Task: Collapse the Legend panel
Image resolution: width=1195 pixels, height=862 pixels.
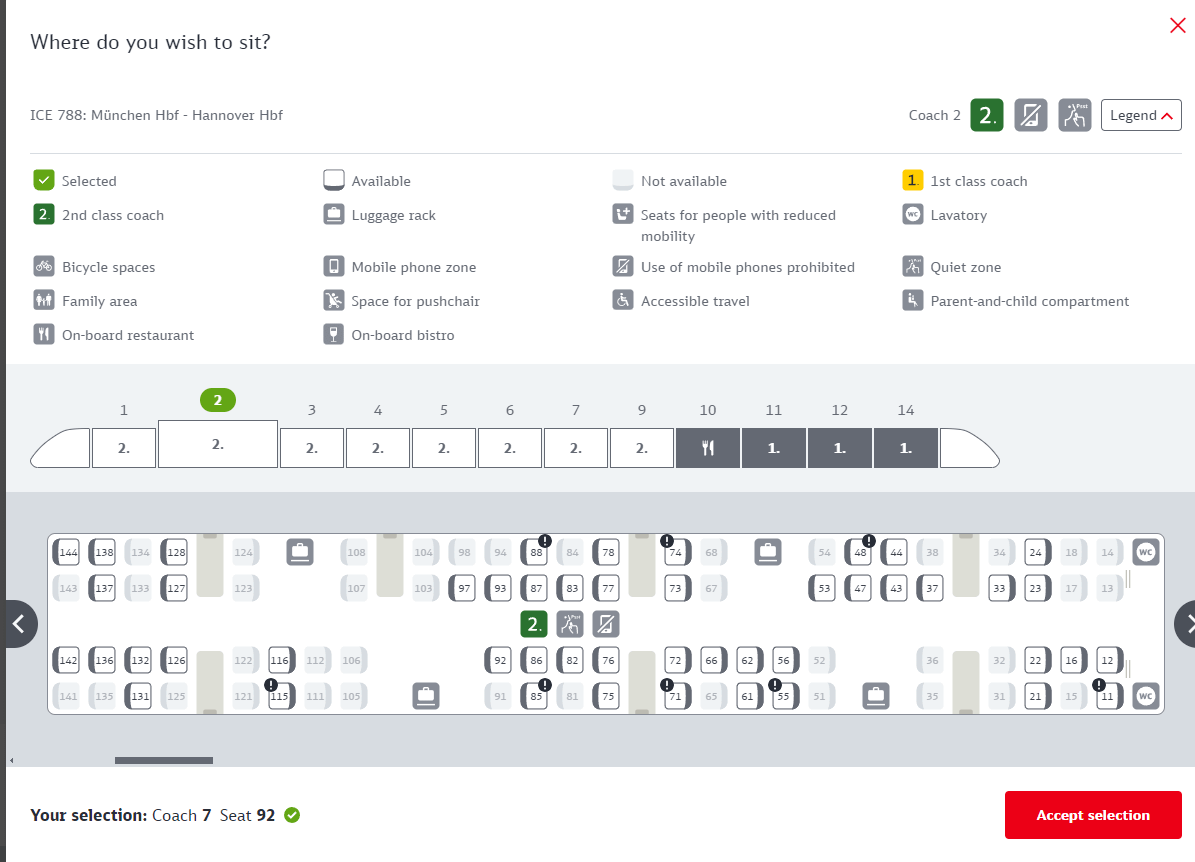Action: 1141,115
